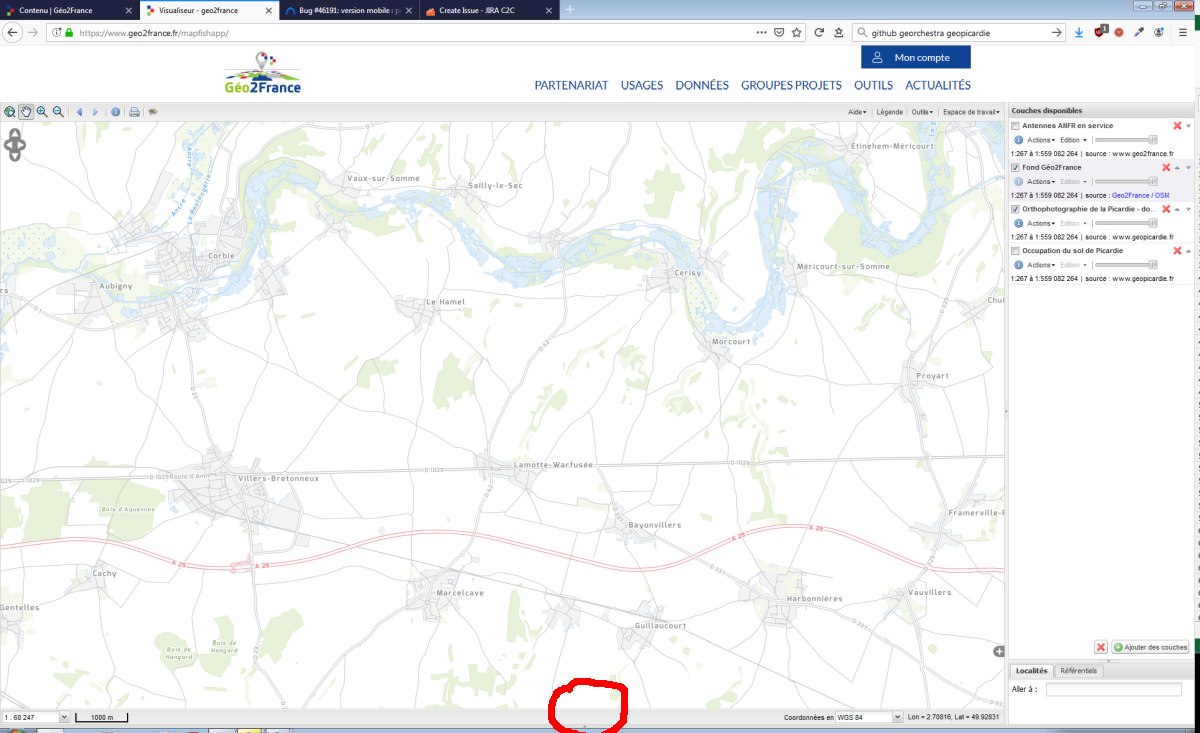Go forward to next map extent
This screenshot has height=733, width=1200.
point(95,112)
